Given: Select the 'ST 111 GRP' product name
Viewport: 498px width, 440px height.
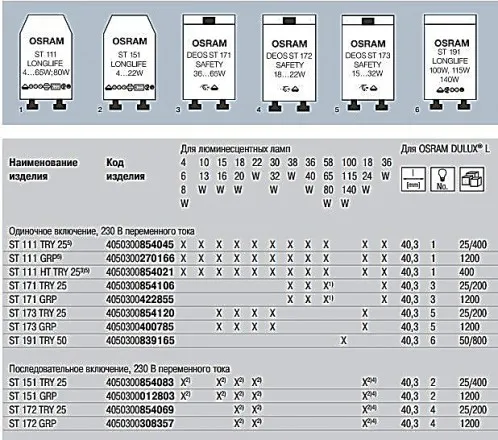Looking at the screenshot, I should click(x=35, y=258).
